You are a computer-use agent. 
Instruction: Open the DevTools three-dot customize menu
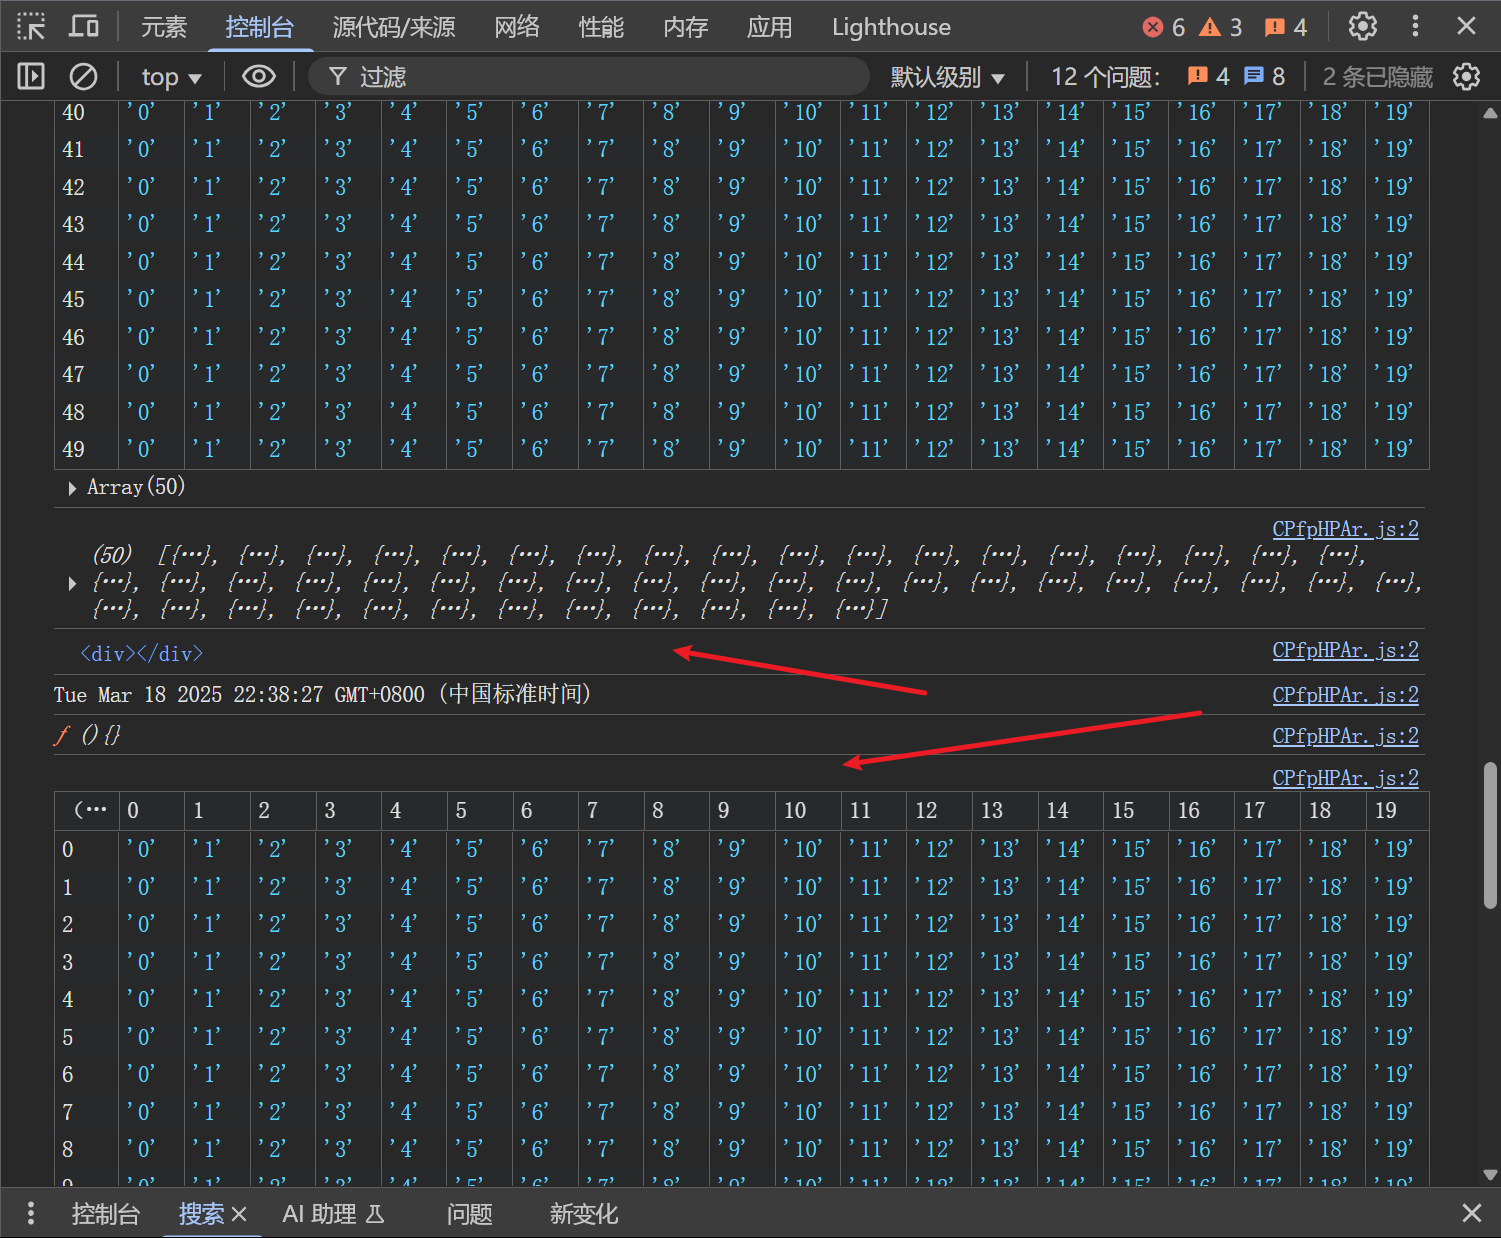click(1414, 27)
